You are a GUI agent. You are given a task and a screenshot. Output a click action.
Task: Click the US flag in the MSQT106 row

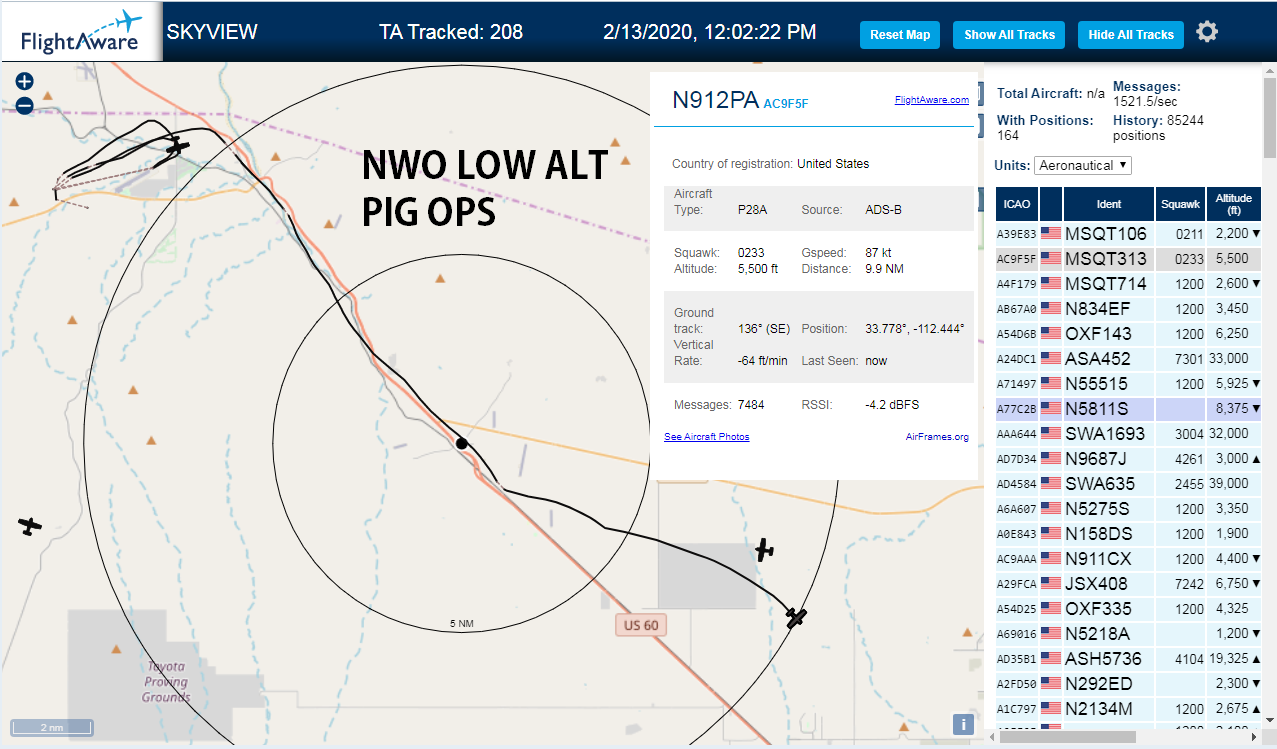[1051, 233]
